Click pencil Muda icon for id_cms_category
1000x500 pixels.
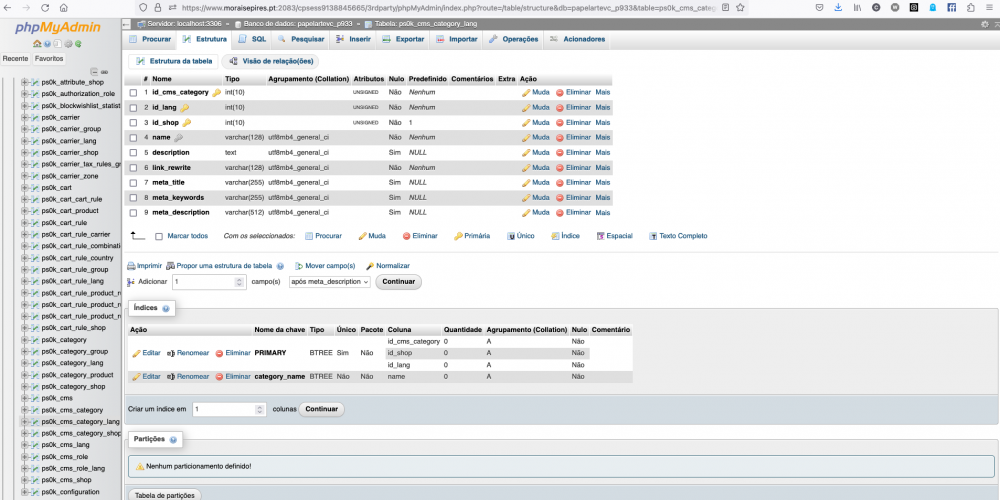(526, 92)
